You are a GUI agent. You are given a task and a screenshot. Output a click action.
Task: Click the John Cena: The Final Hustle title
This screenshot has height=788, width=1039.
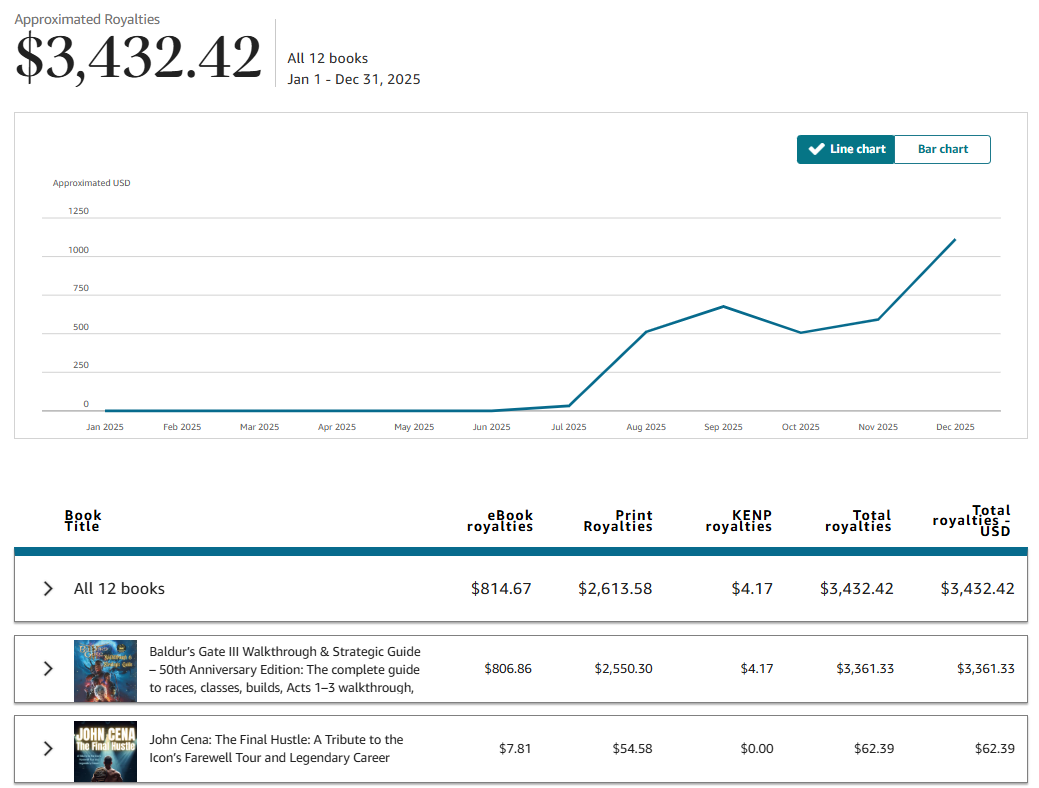(276, 748)
